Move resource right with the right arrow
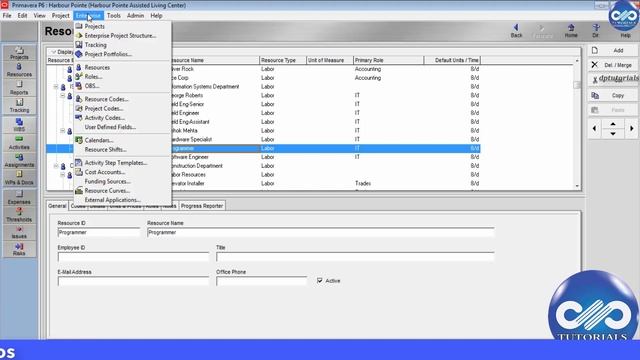Image resolution: width=640 pixels, height=360 pixels. (631, 129)
